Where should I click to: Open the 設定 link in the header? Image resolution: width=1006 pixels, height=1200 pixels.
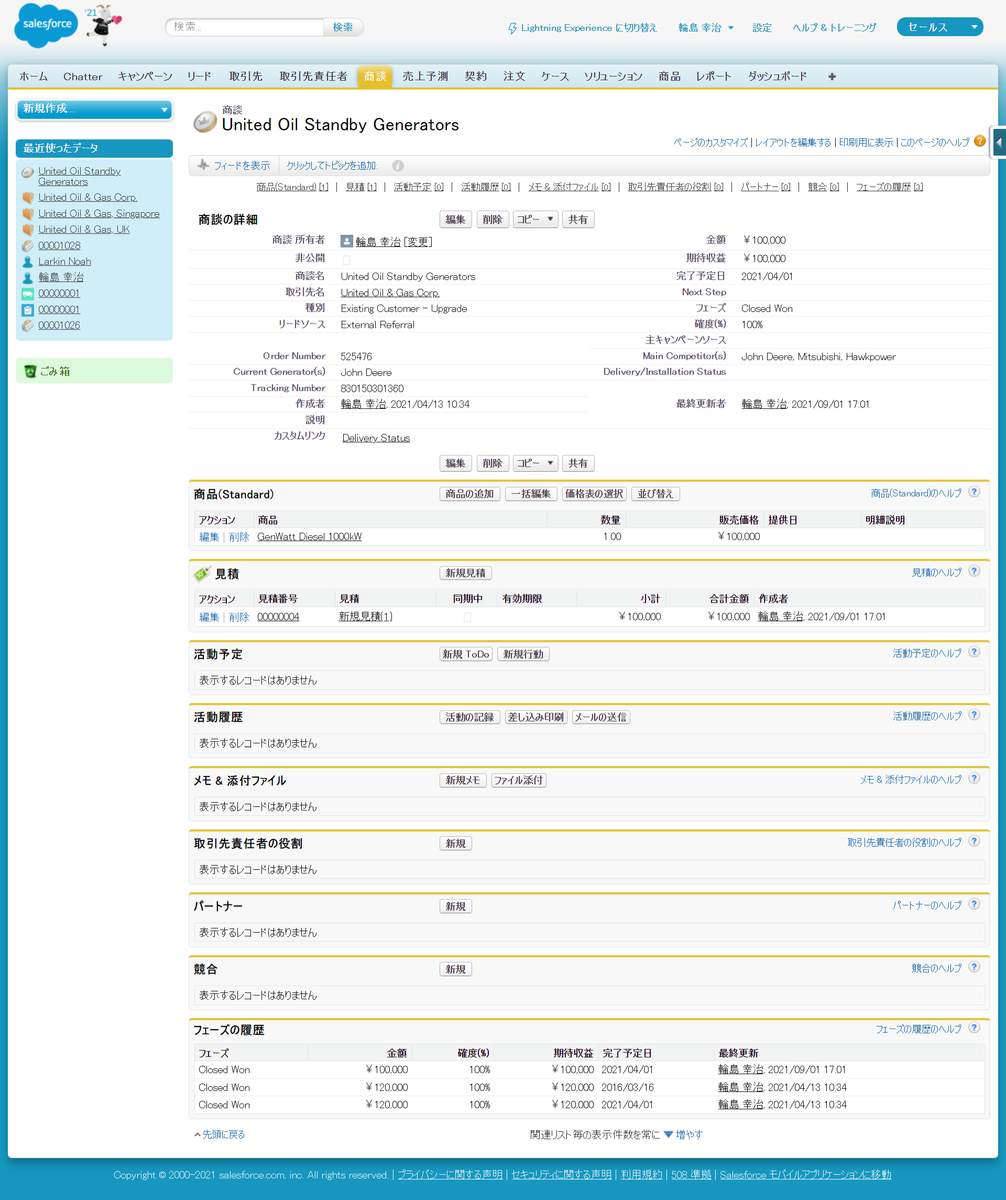pos(762,28)
